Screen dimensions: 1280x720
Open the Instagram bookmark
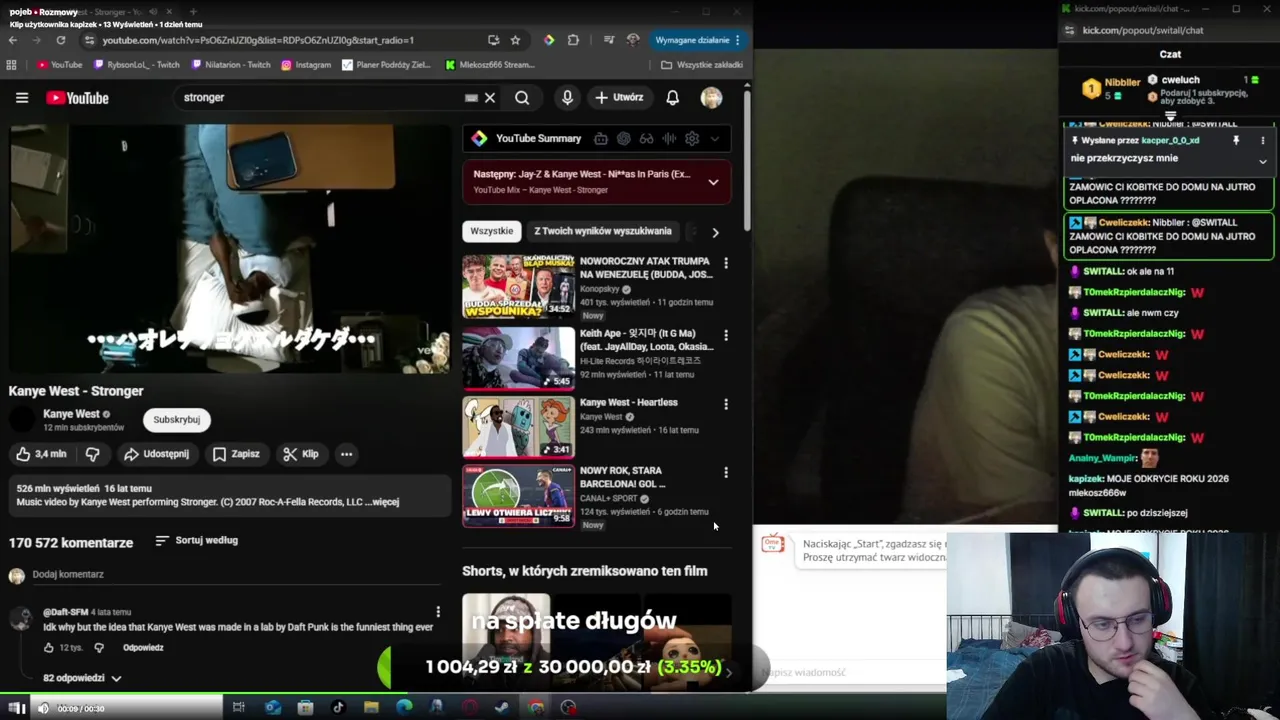pyautogui.click(x=306, y=65)
